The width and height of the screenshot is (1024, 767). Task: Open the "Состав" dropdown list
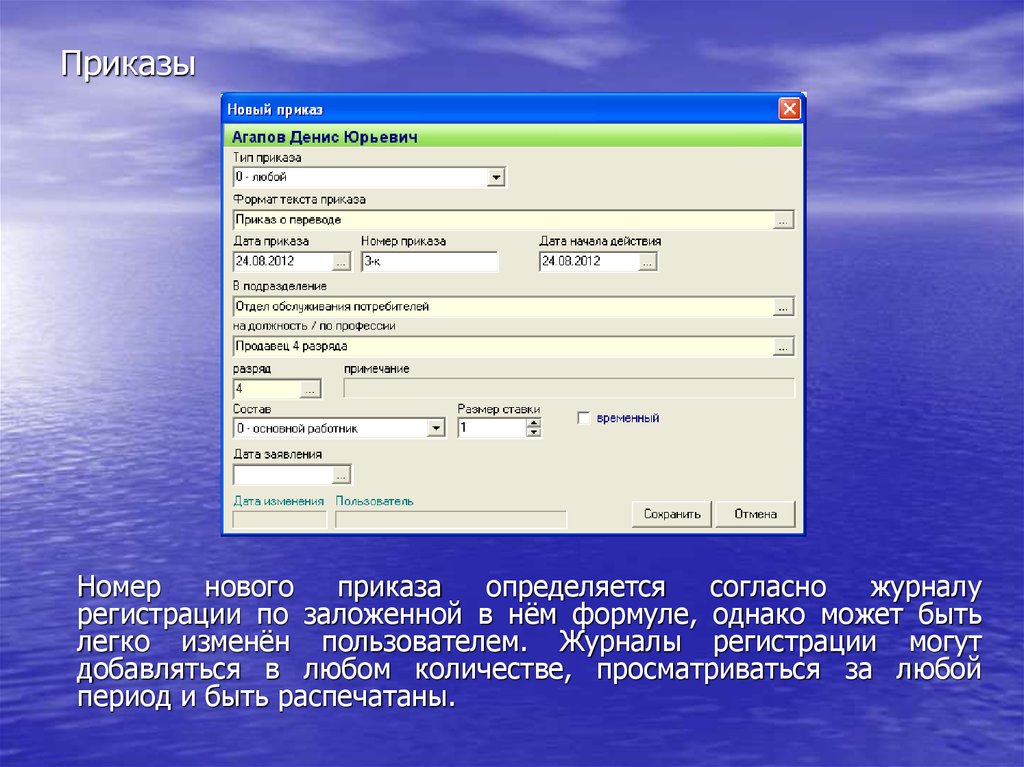point(438,426)
